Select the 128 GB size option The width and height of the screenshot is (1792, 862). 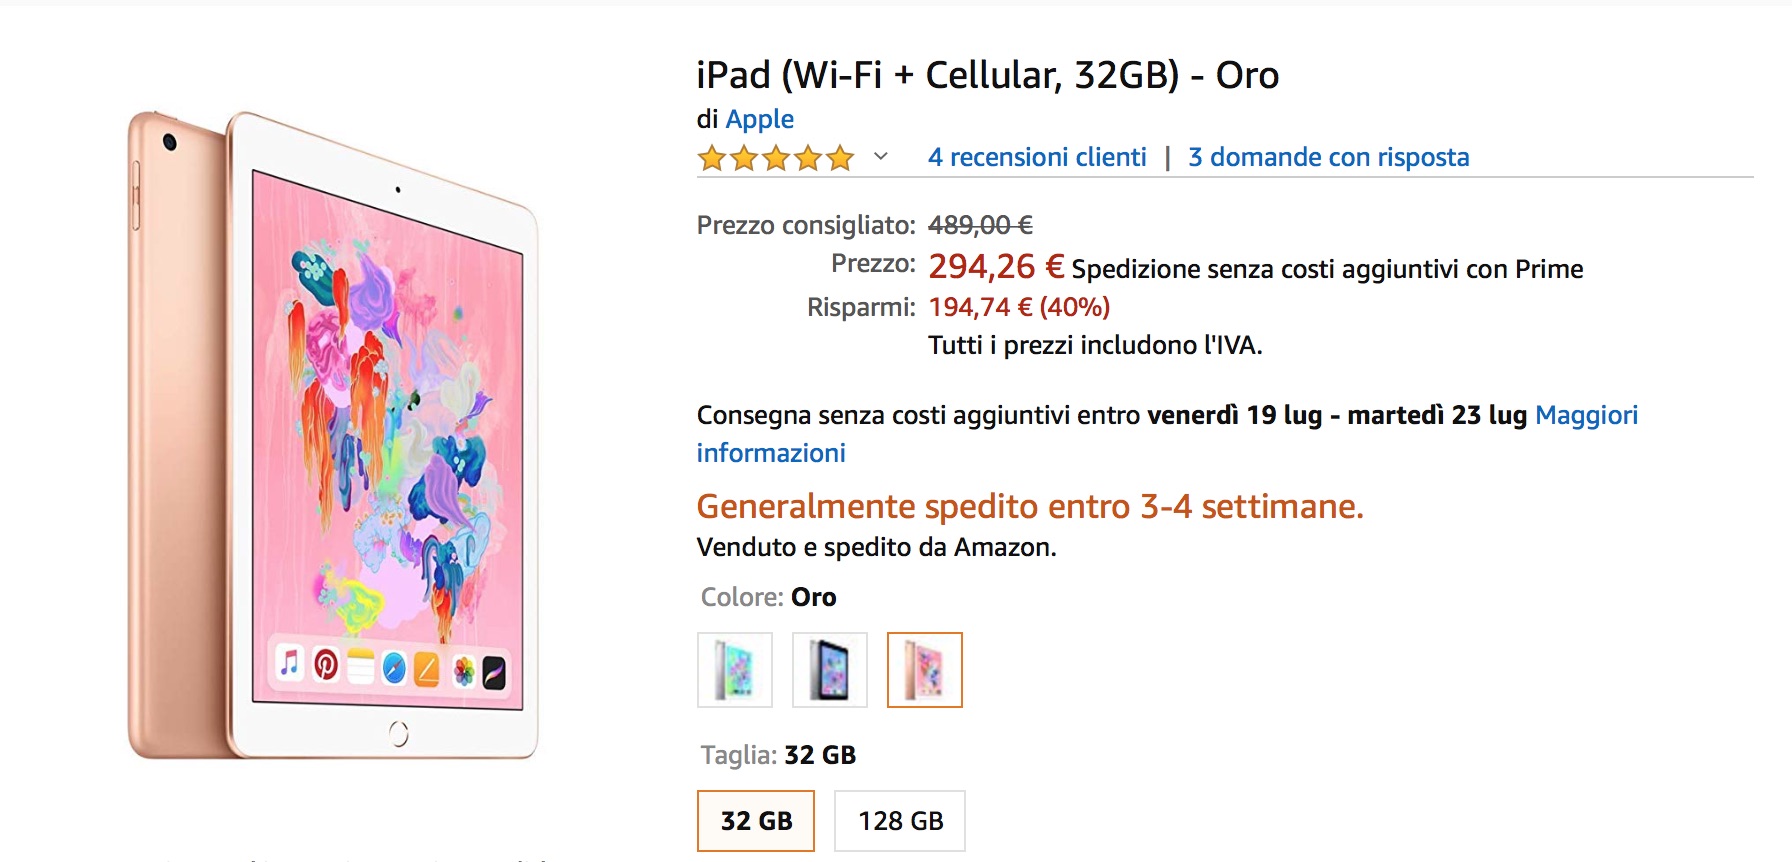click(x=899, y=820)
